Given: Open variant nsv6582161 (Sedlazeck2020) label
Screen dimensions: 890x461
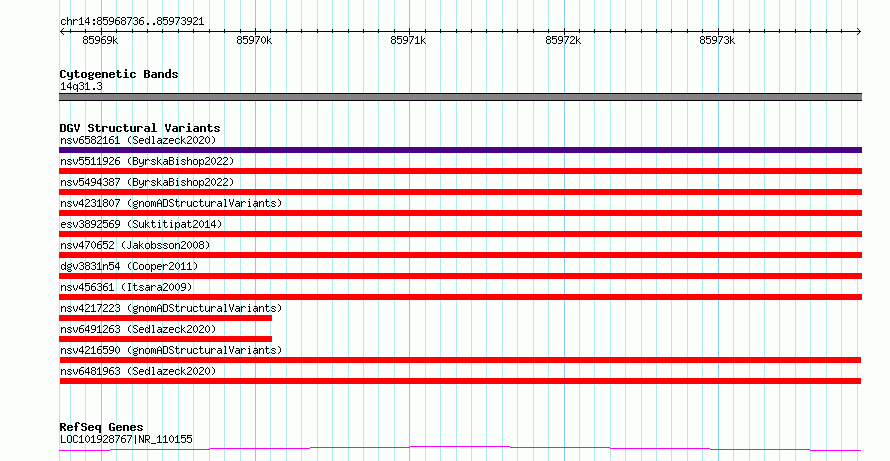Looking at the screenshot, I should (138, 140).
